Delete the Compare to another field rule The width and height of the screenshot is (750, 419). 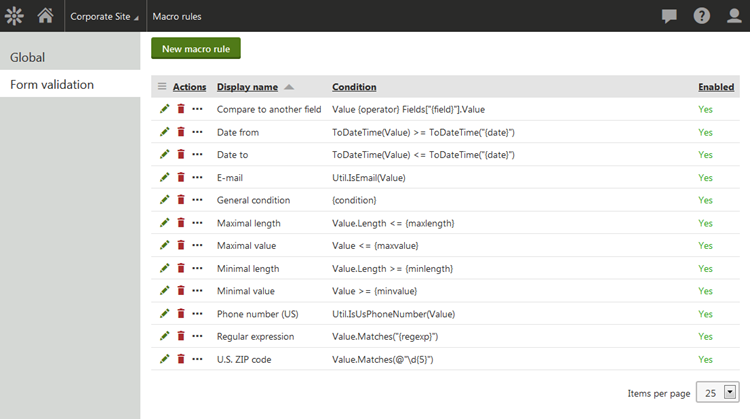(181, 109)
